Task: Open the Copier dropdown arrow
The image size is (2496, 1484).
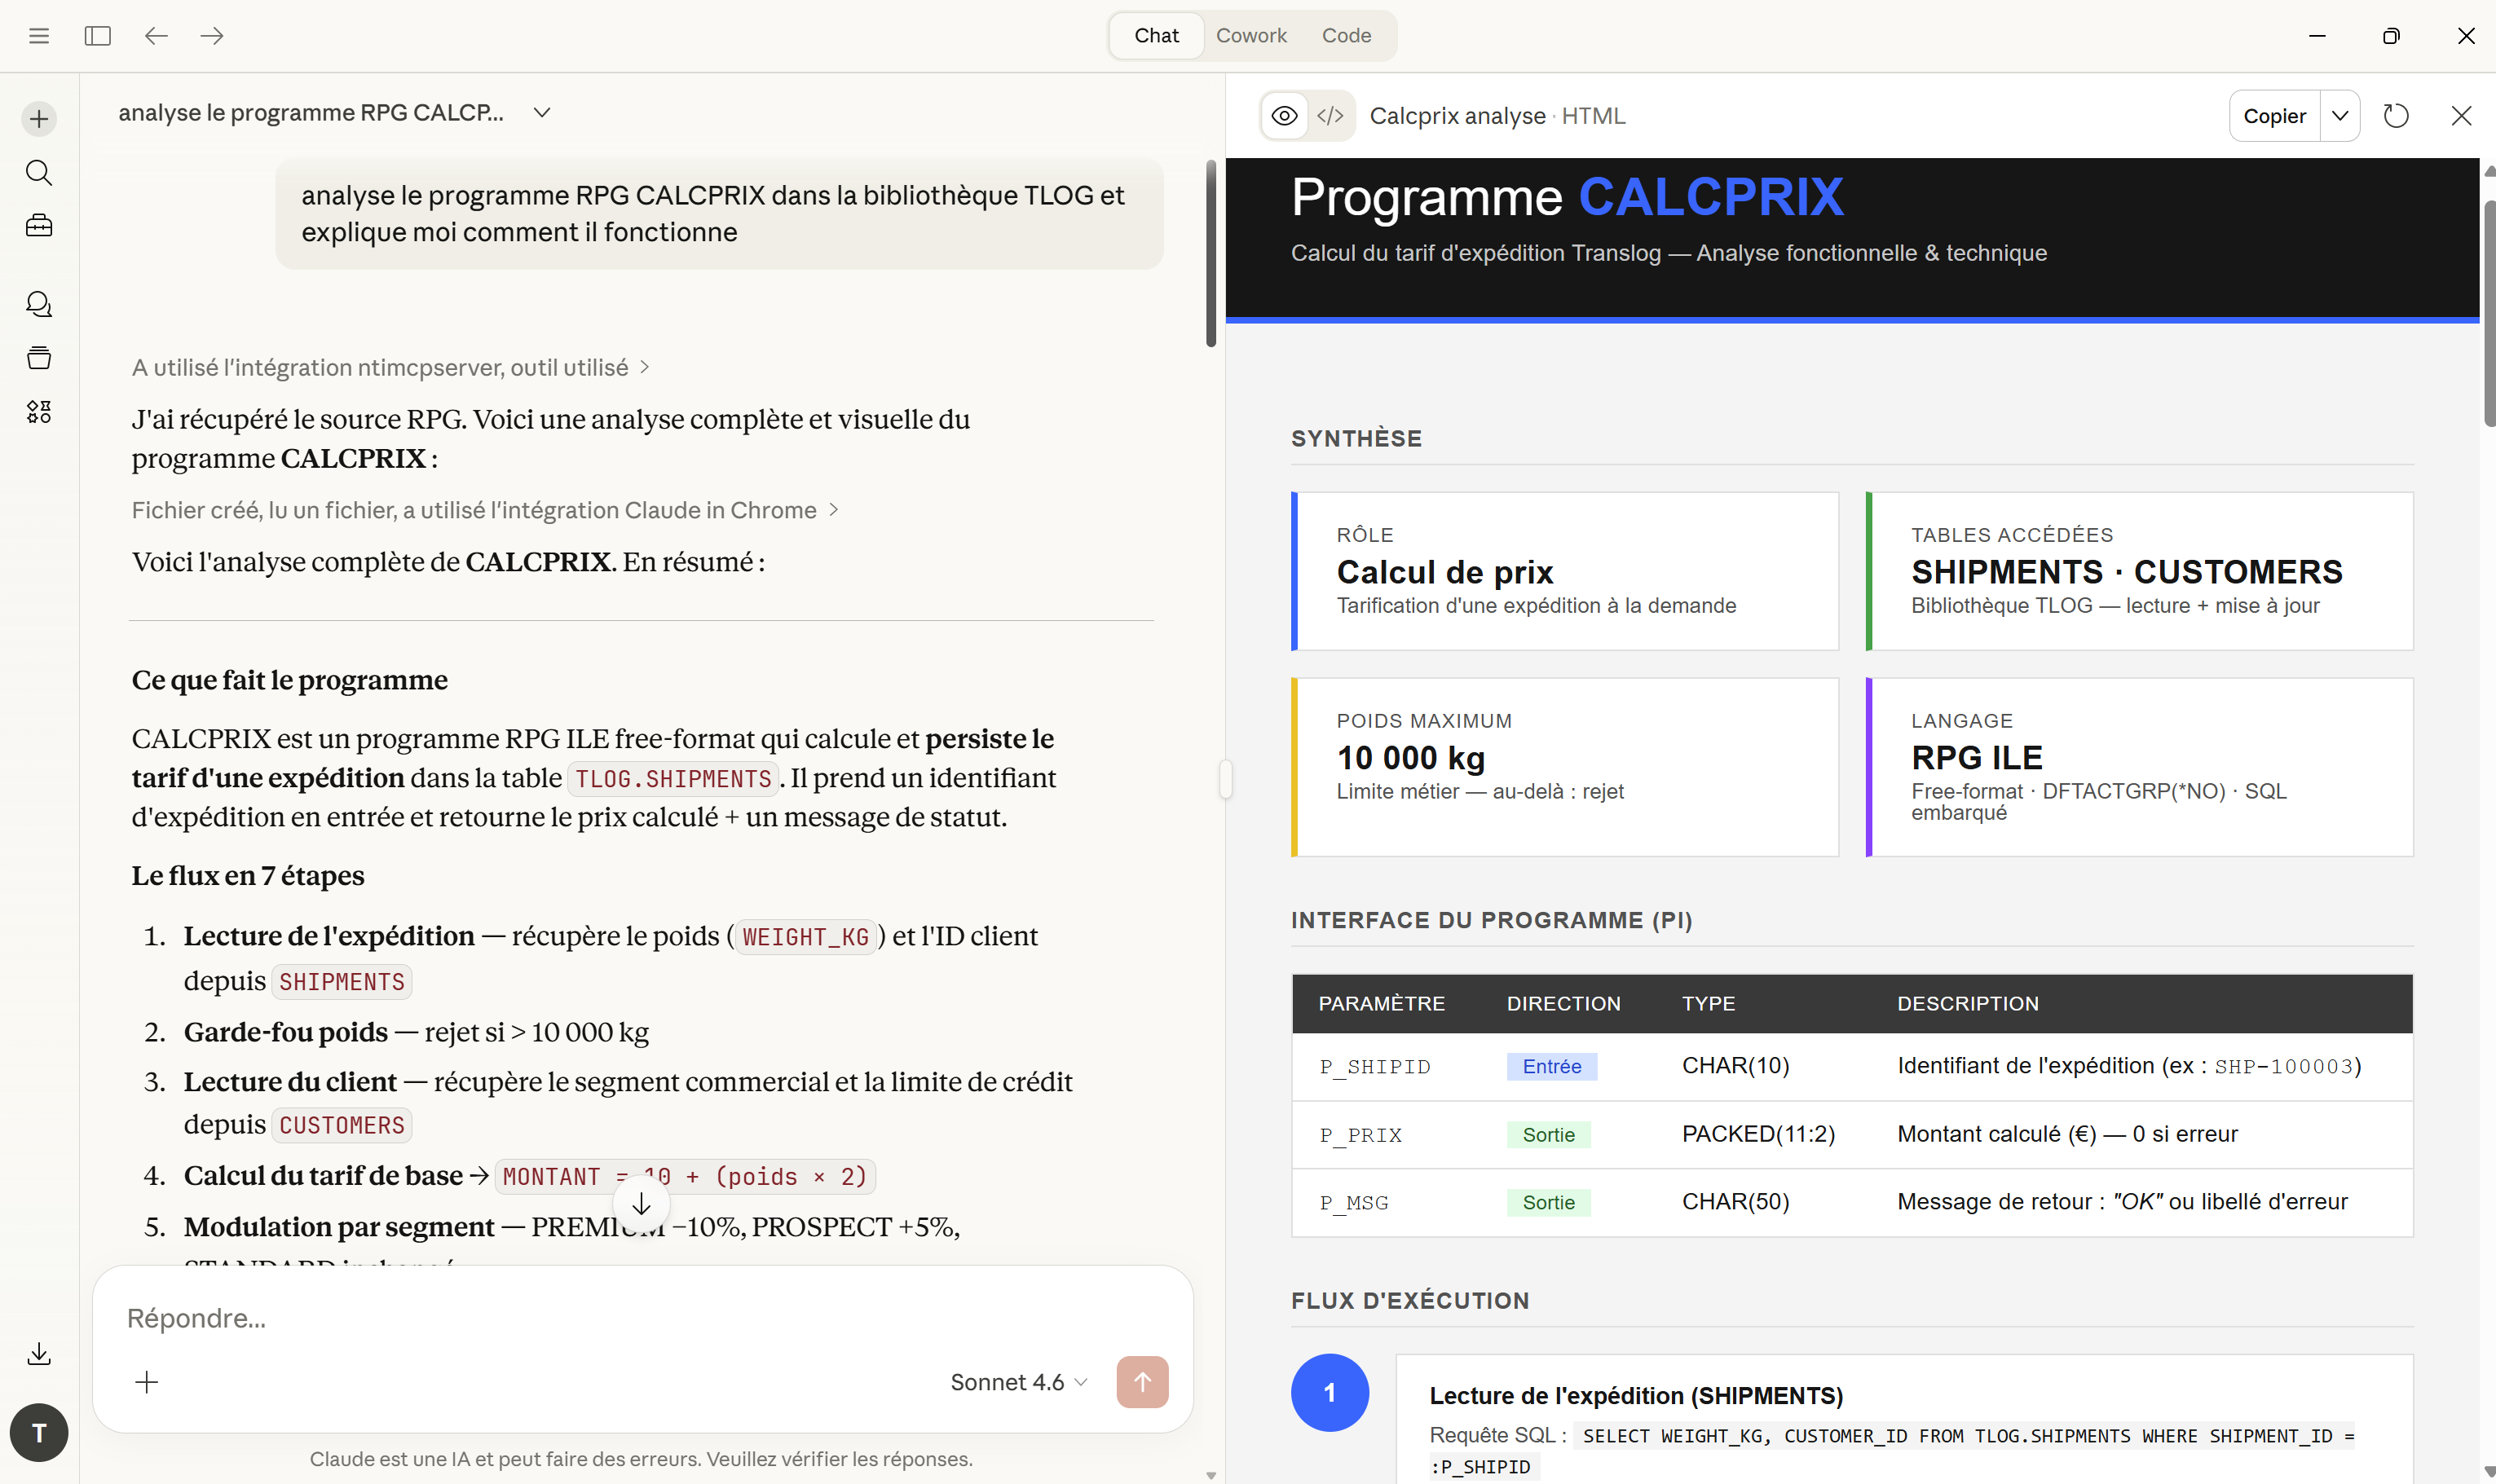Action: click(x=2341, y=115)
